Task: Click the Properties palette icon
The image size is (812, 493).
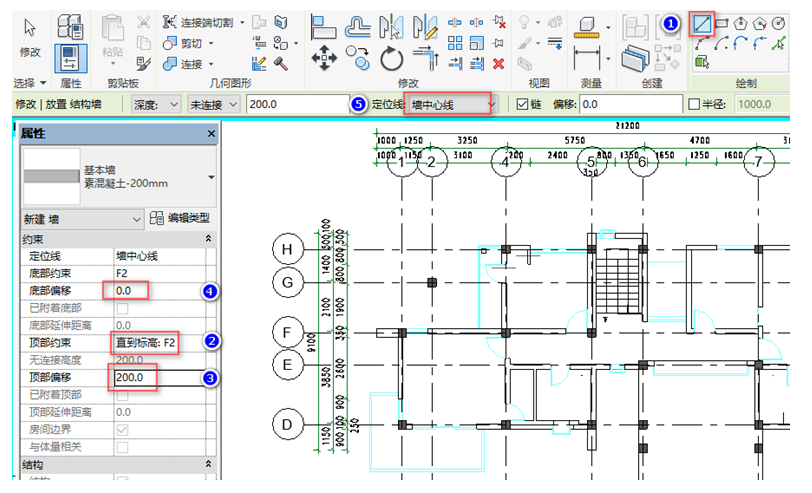Action: pos(70,59)
